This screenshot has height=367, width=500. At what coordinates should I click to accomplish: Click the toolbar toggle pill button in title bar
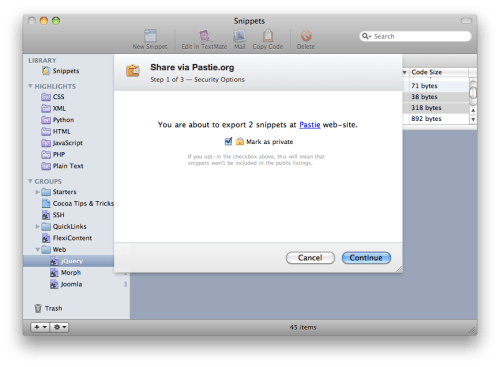point(466,21)
